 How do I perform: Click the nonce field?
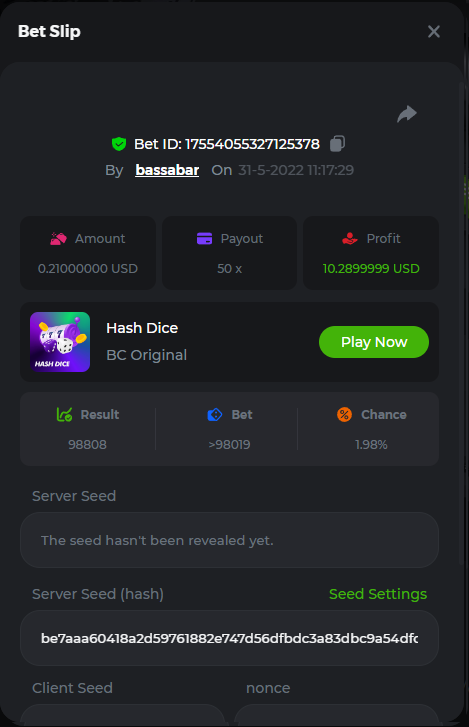336,715
